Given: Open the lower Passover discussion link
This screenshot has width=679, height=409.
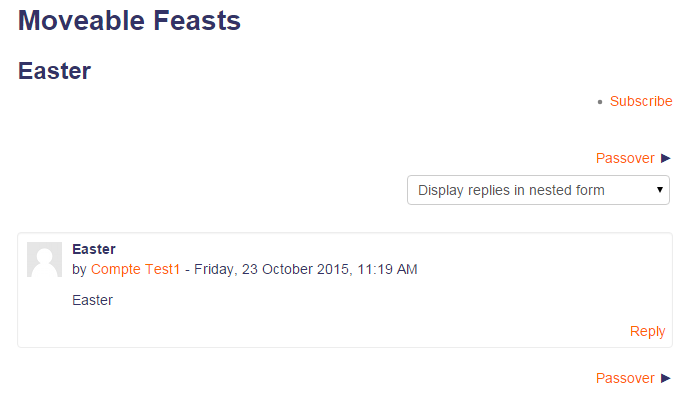Looking at the screenshot, I should coord(625,378).
